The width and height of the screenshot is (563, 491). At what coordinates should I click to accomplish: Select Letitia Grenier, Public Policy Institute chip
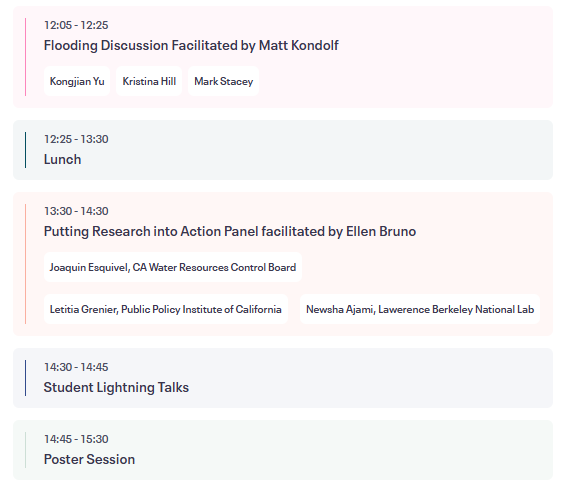coord(166,309)
